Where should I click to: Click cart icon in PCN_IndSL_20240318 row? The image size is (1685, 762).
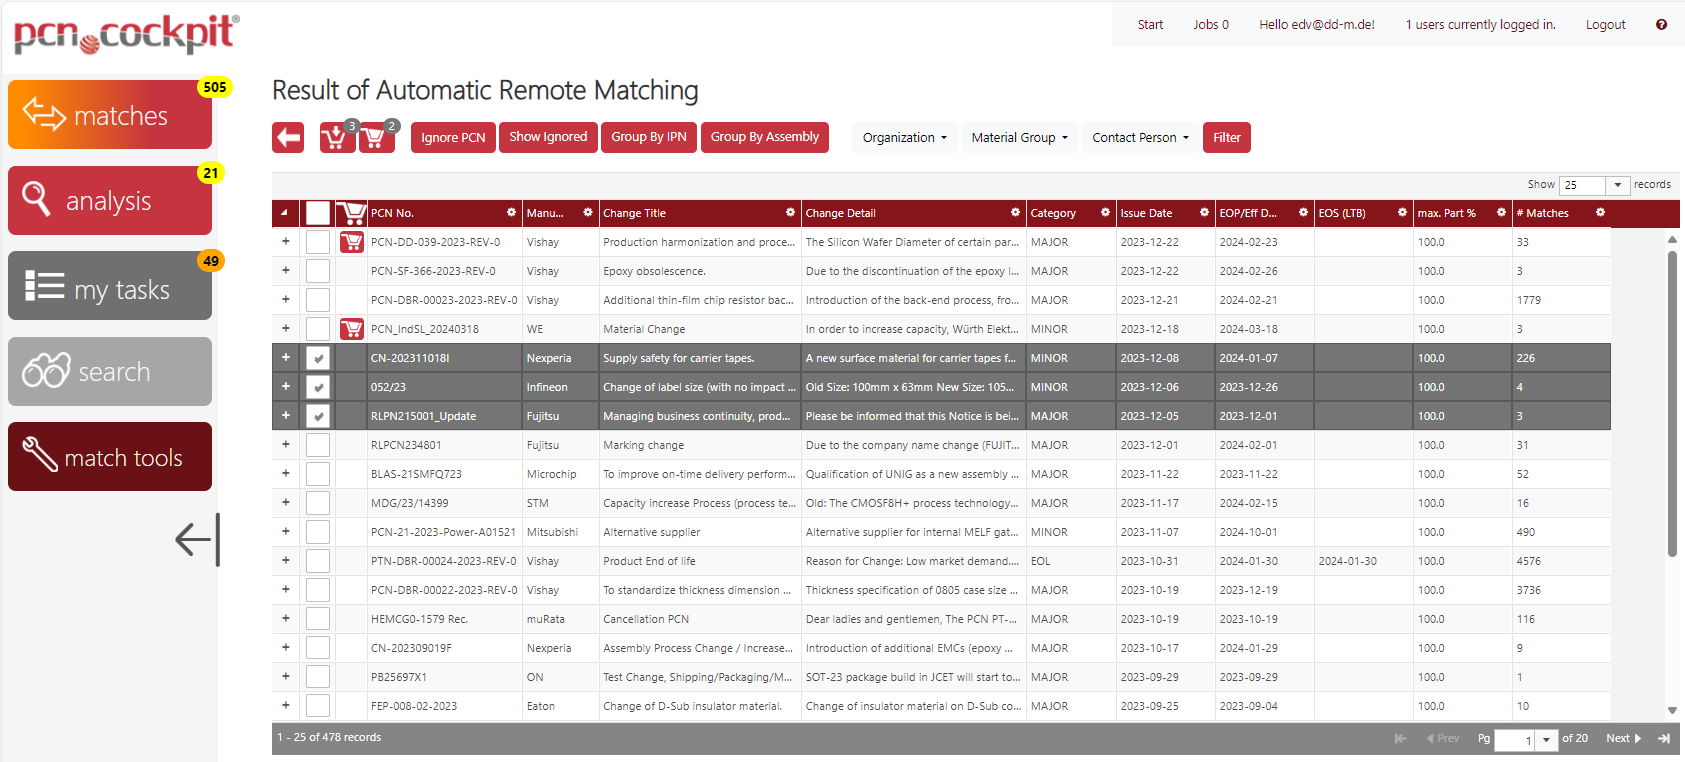(x=351, y=329)
